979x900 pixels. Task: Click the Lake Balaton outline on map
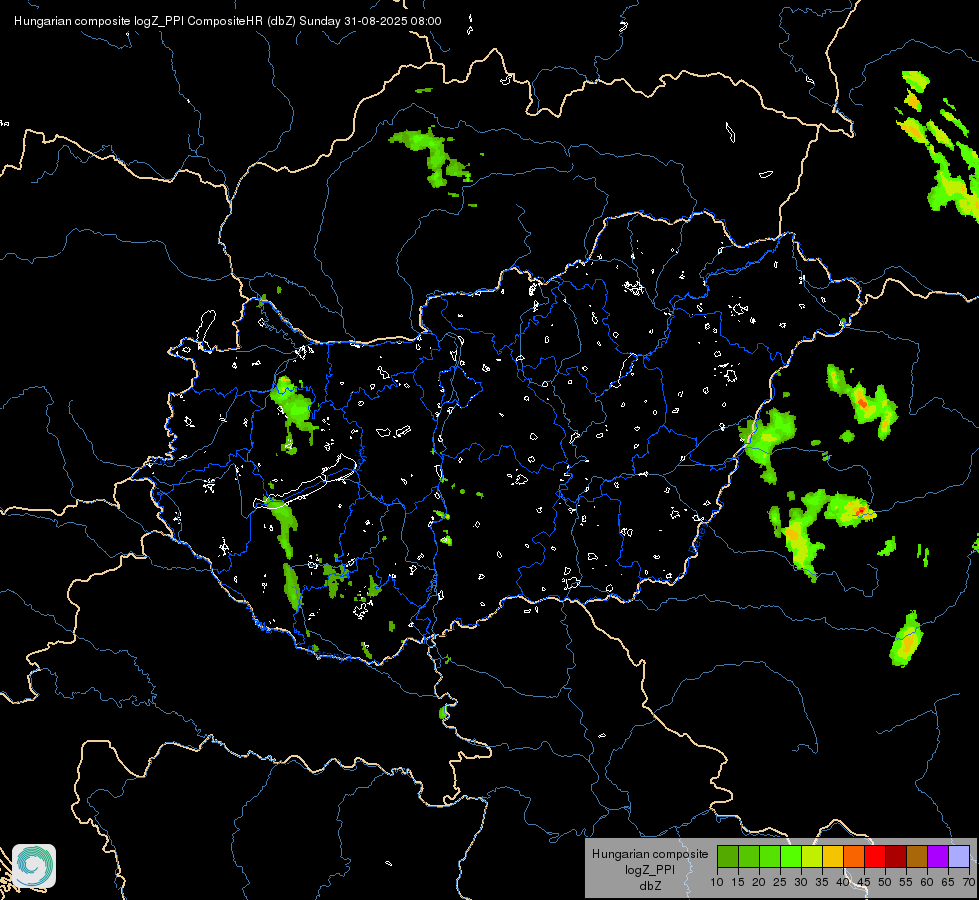(x=306, y=482)
